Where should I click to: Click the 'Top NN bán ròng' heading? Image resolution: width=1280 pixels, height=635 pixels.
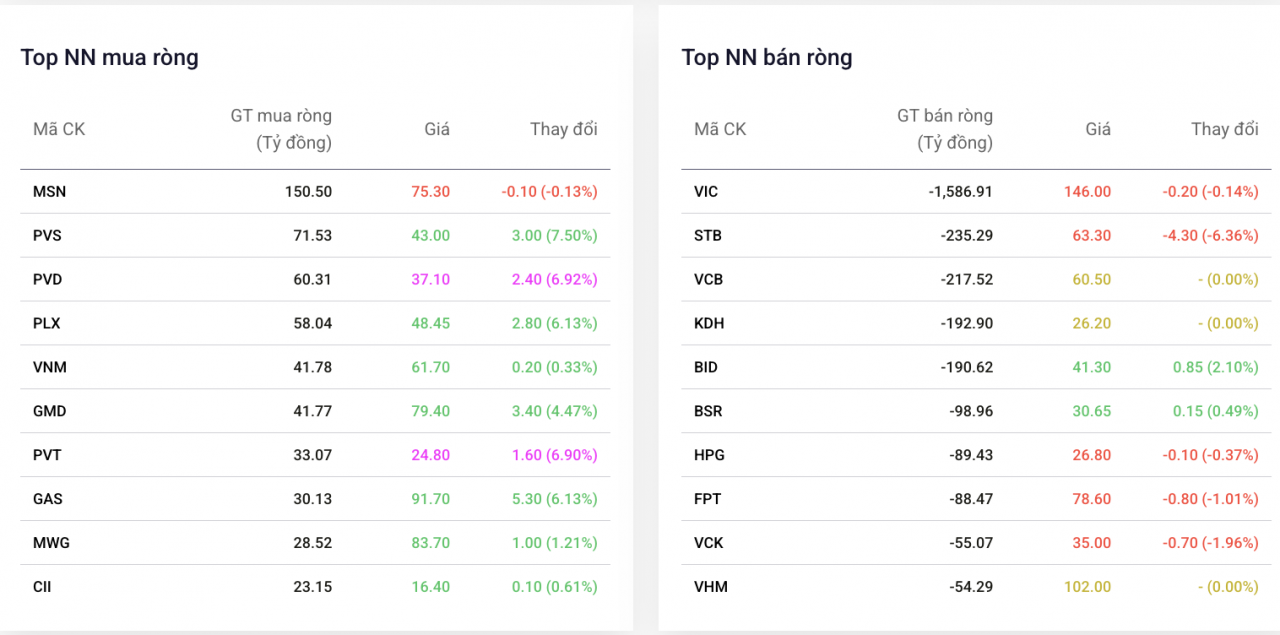pos(767,58)
